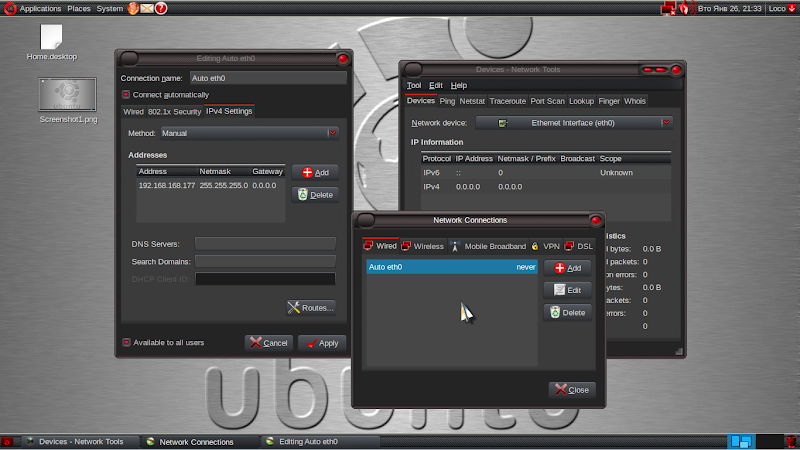Switch to the Finger tab

click(x=609, y=101)
